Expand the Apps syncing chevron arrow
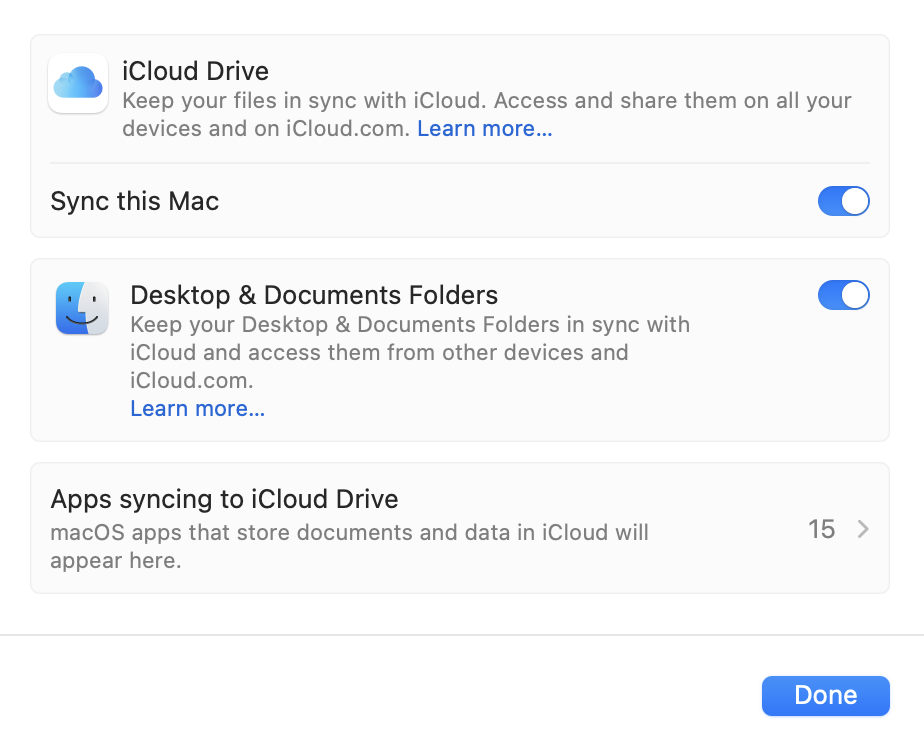 863,529
